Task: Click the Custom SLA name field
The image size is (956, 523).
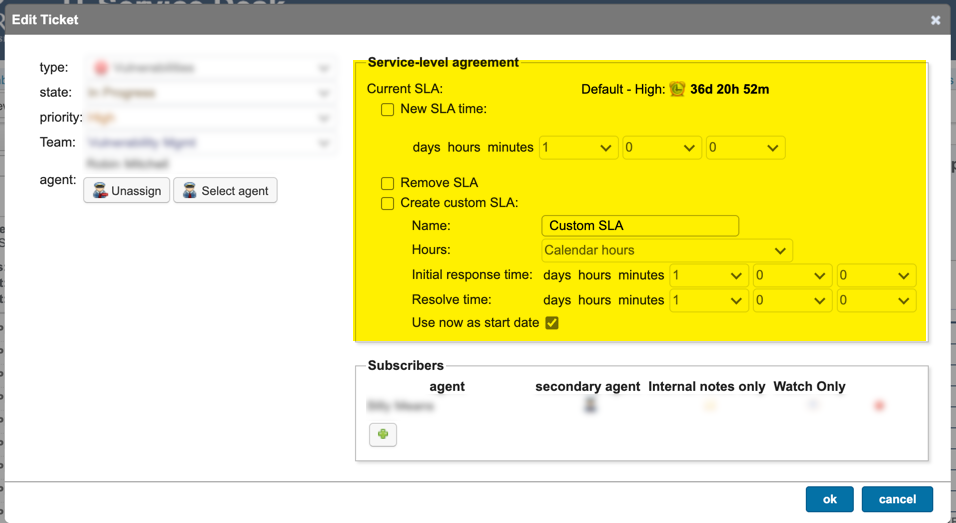Action: tap(640, 226)
